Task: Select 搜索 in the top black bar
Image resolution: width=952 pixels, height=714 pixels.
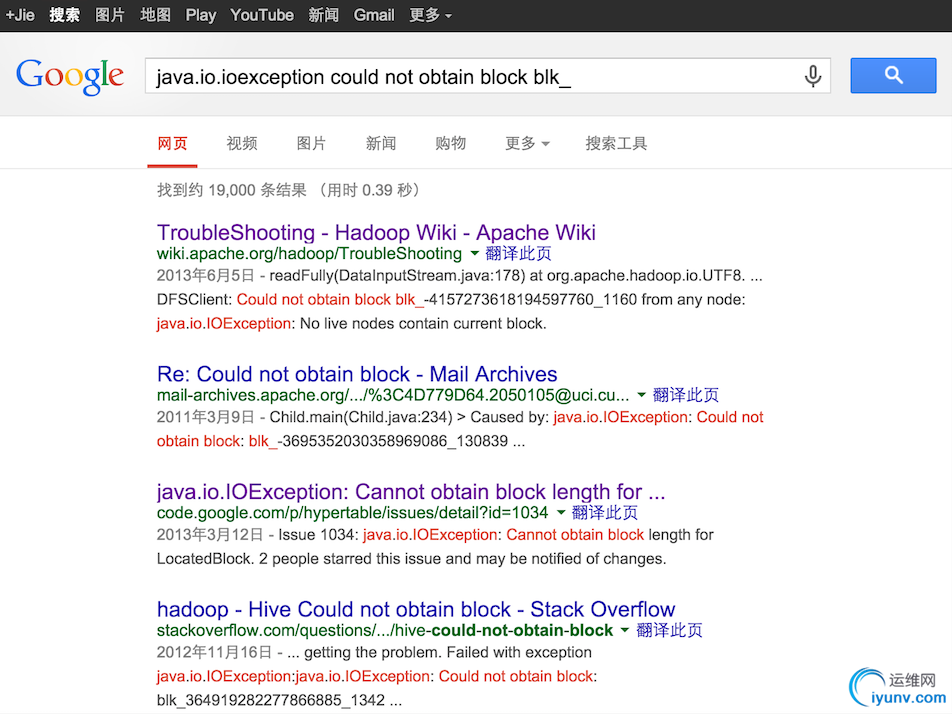Action: (x=64, y=15)
